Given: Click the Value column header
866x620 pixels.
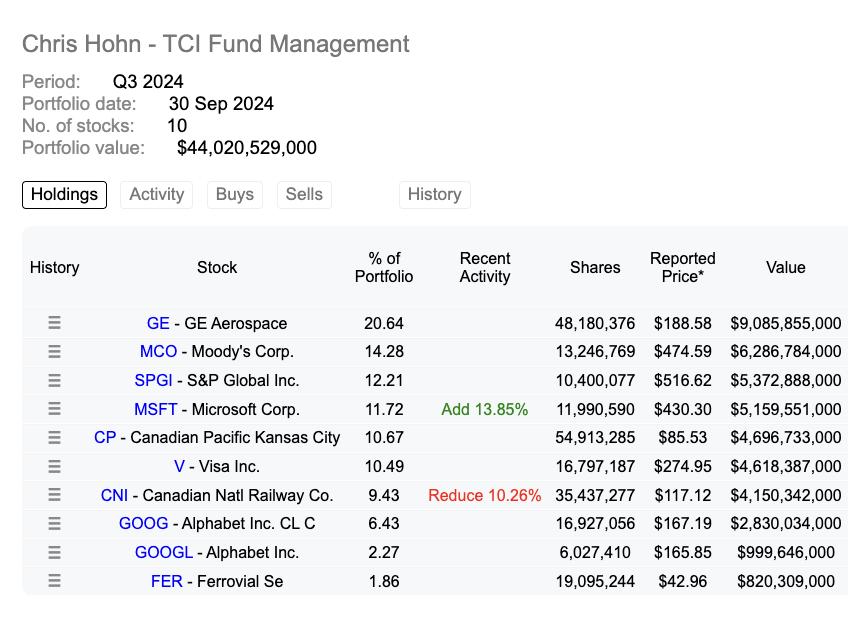Looking at the screenshot, I should coord(785,267).
